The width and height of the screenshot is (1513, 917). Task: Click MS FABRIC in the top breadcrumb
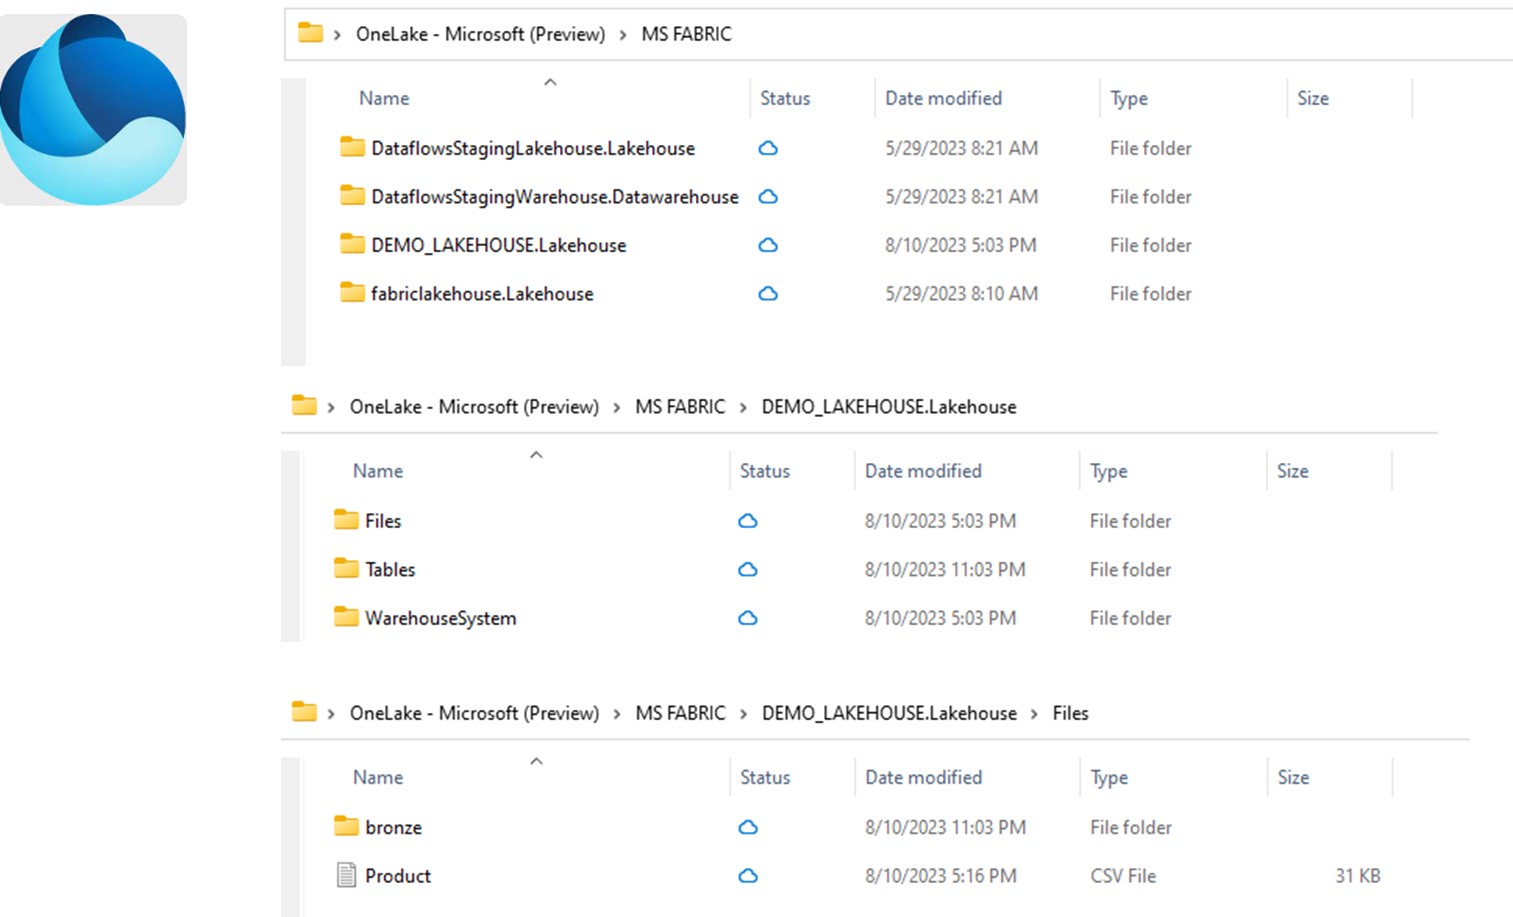point(686,34)
